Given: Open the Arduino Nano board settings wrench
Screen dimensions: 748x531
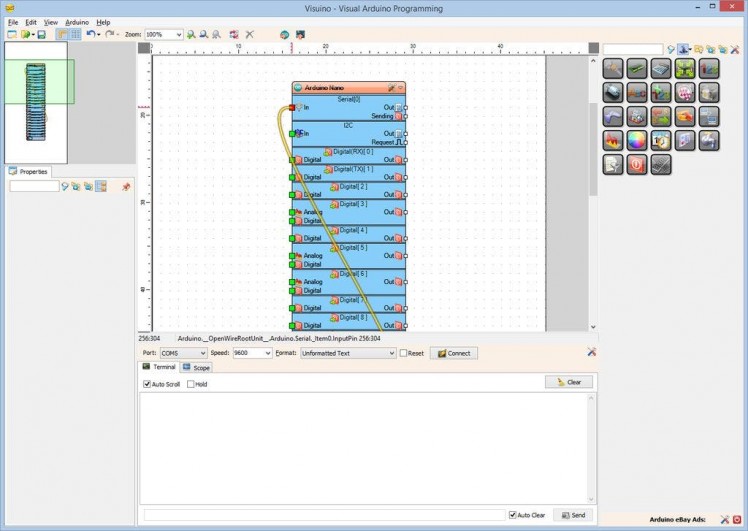Looking at the screenshot, I should click(392, 88).
